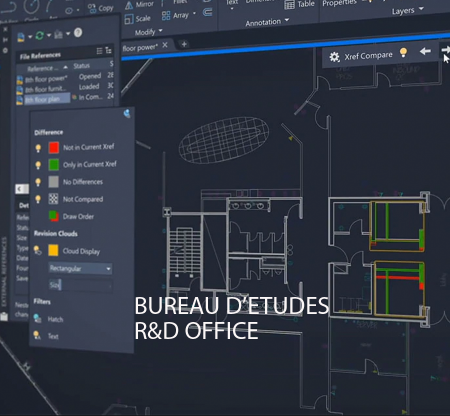Close the floor power drawing tab
This screenshot has height=416, width=450.
coord(165,45)
